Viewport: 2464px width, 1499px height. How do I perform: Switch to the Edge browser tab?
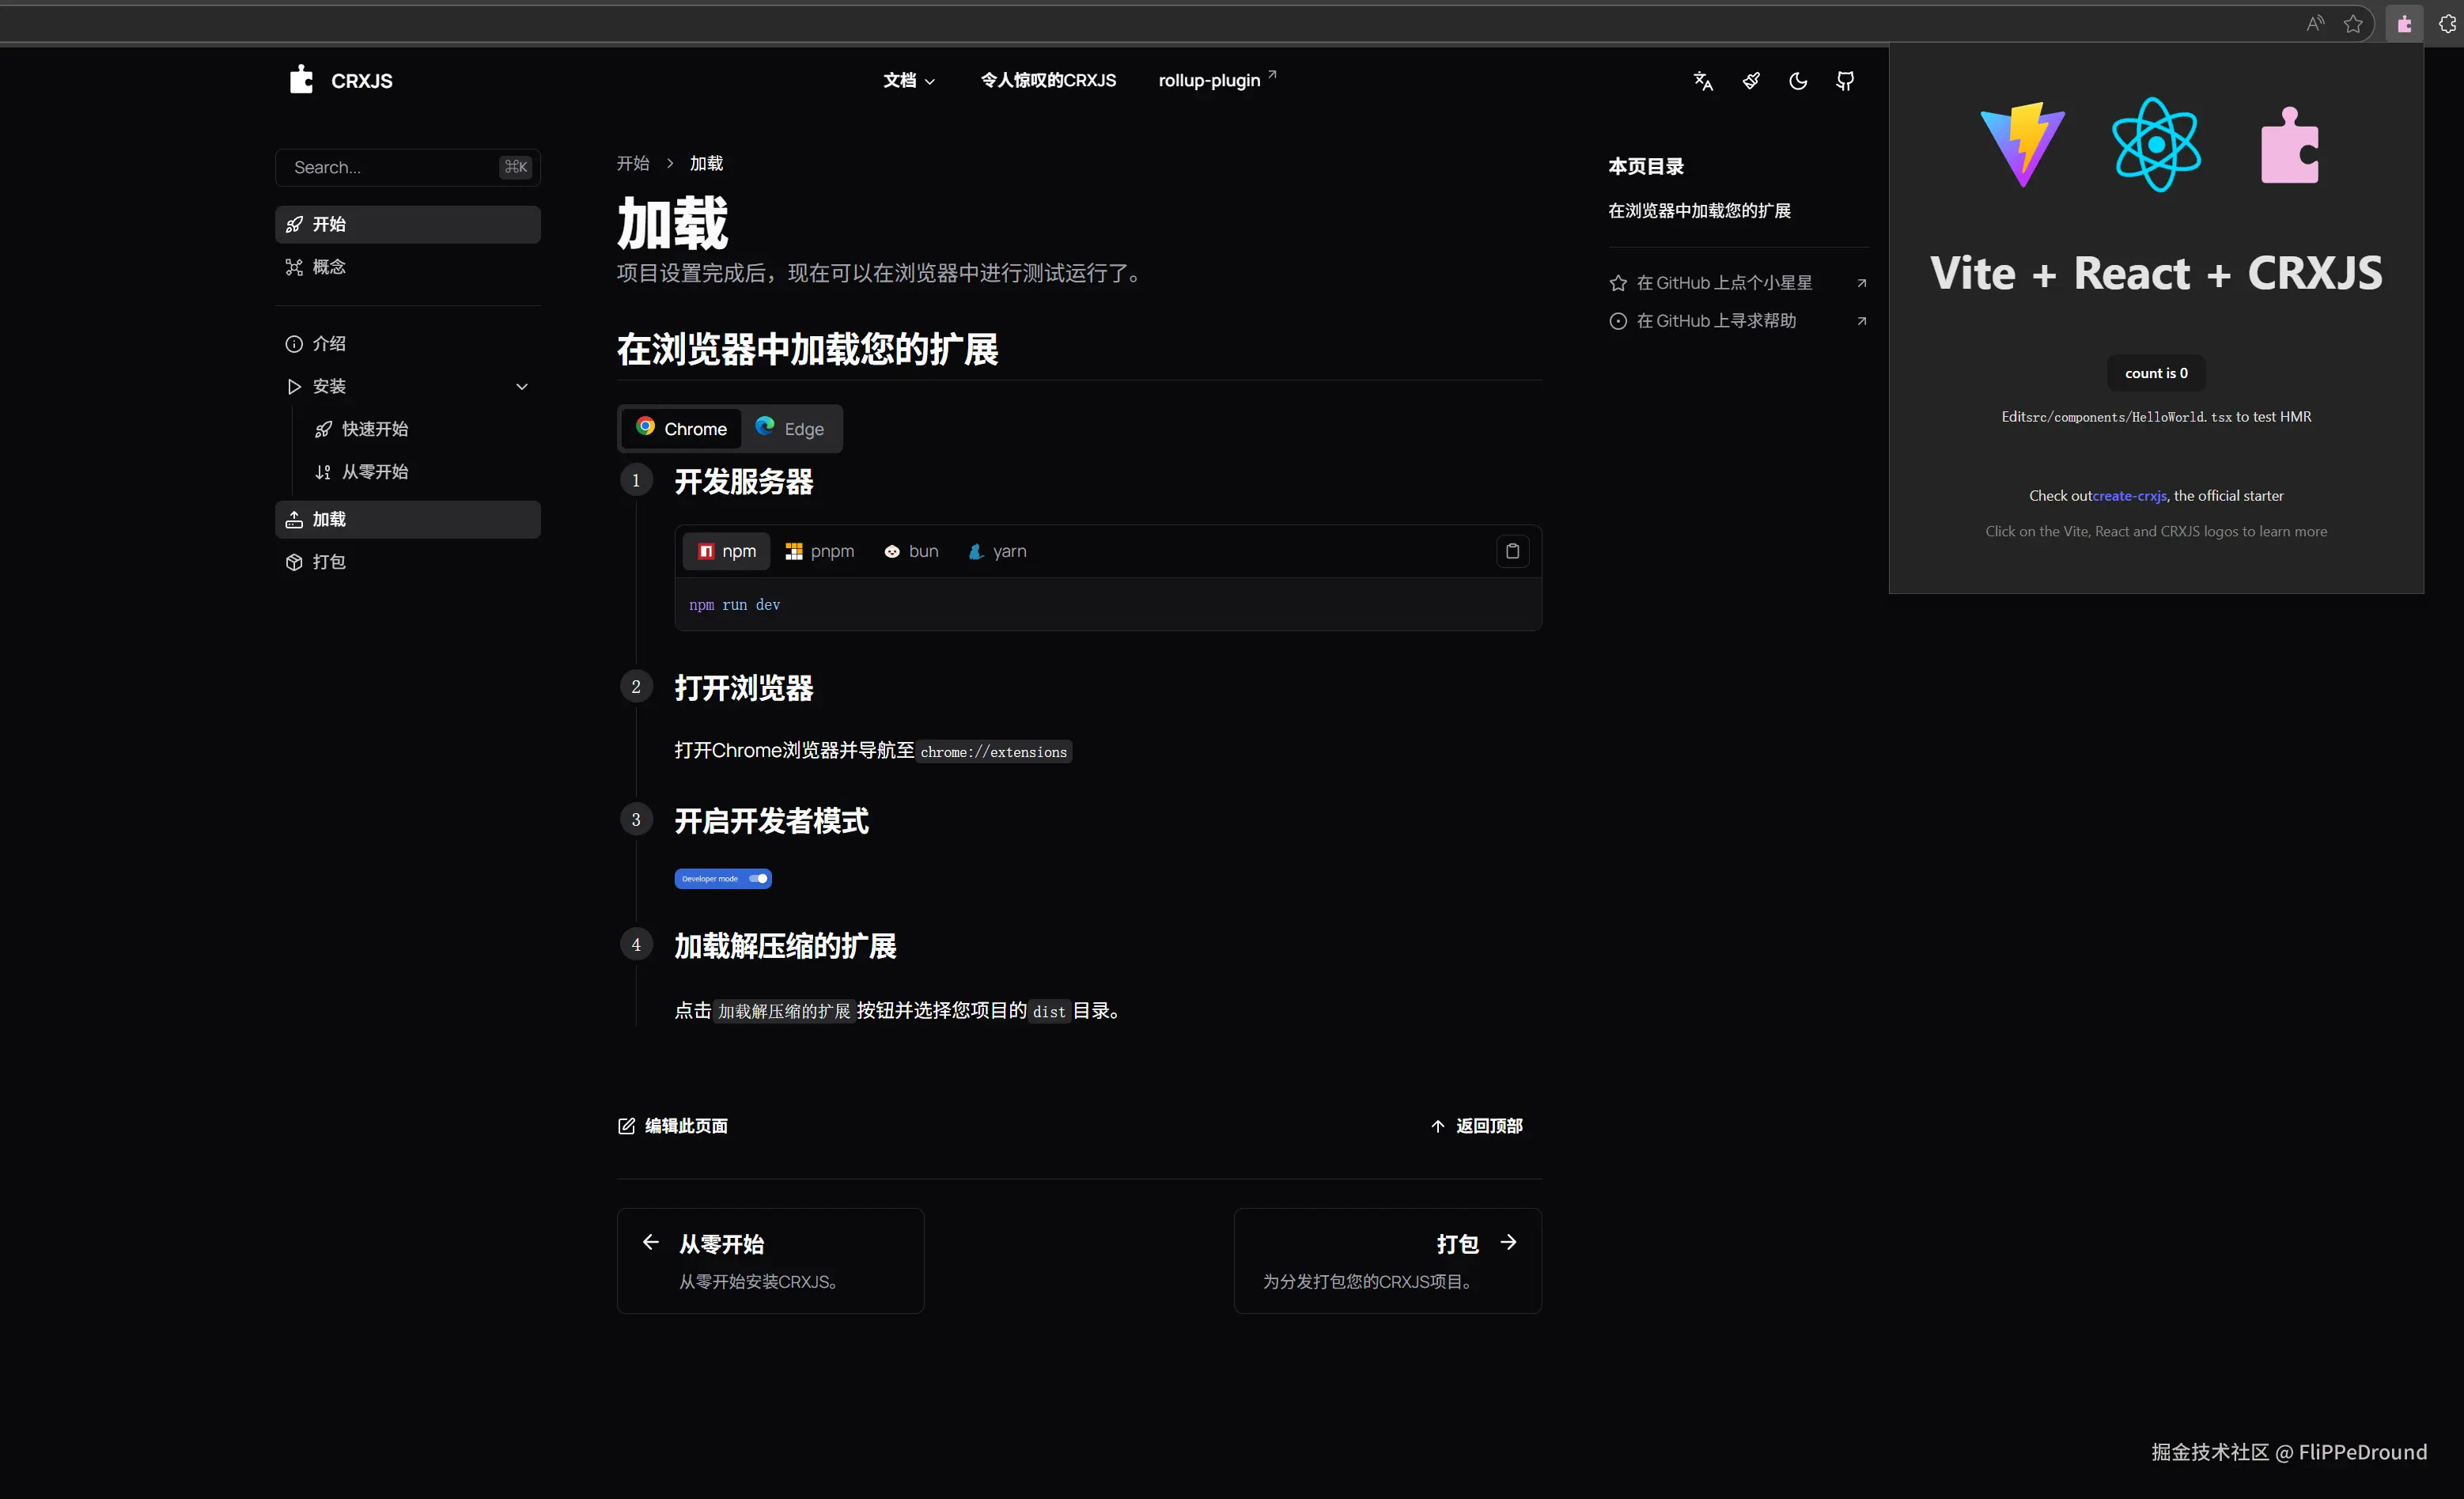tap(790, 429)
